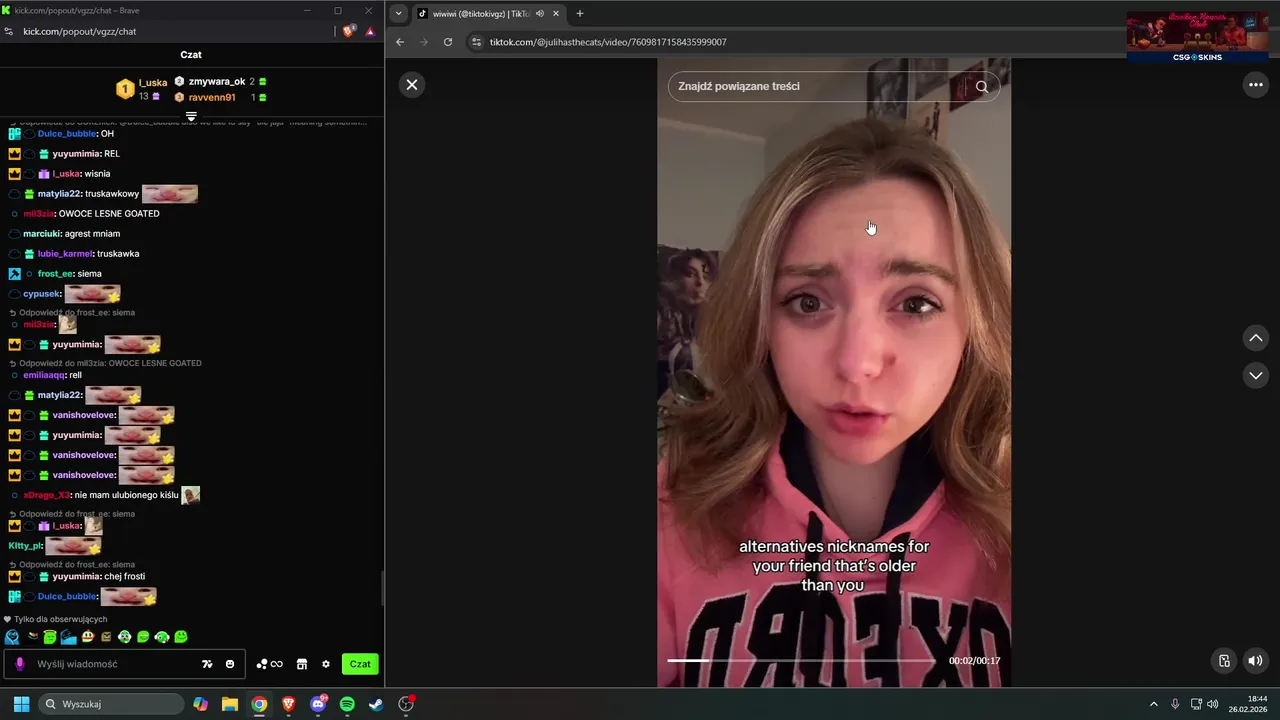Click username emiliaaqq in chat
Viewport: 1280px width, 720px height.
[x=44, y=375]
